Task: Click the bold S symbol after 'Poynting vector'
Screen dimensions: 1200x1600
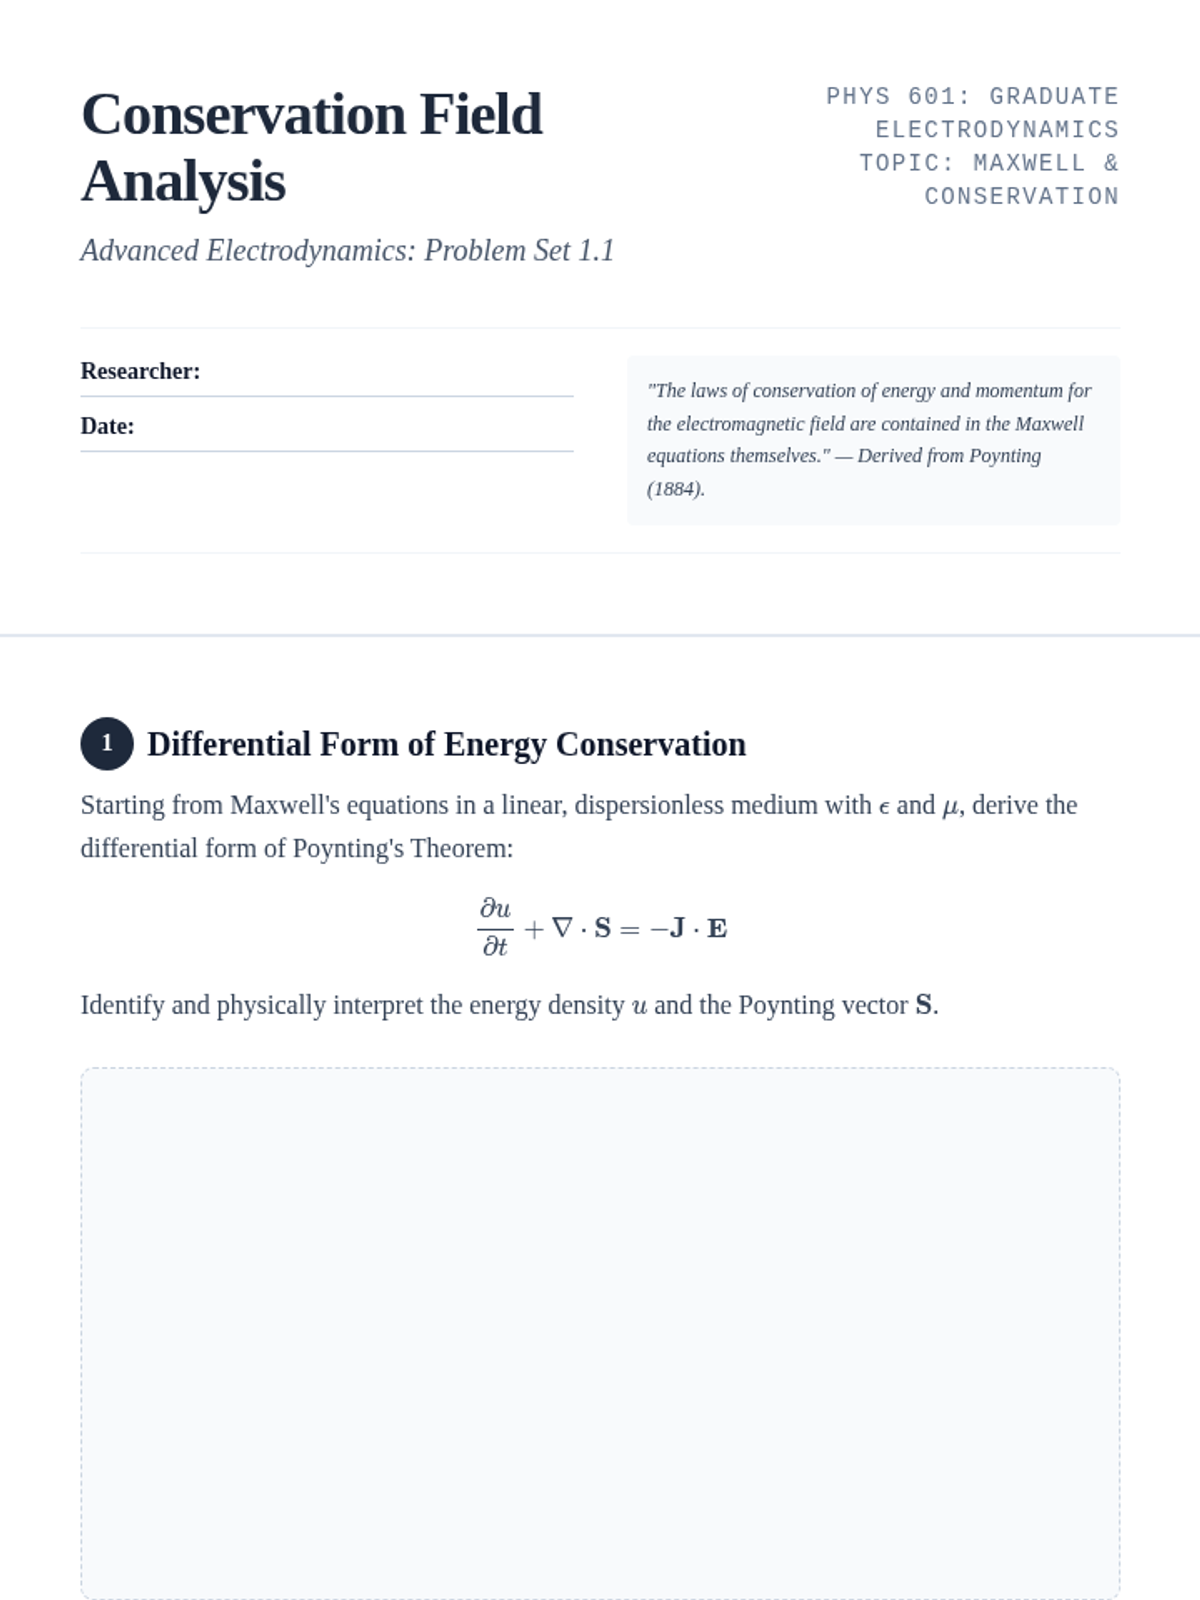Action: pos(924,1005)
